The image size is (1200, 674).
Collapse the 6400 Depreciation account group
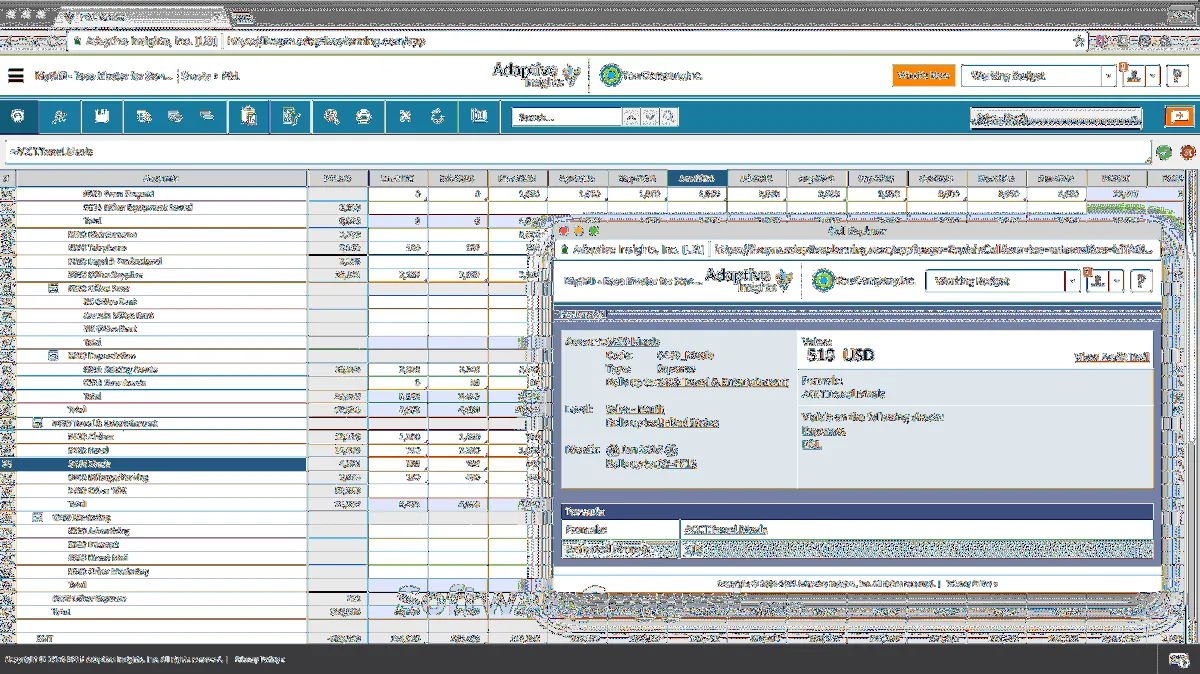54,355
